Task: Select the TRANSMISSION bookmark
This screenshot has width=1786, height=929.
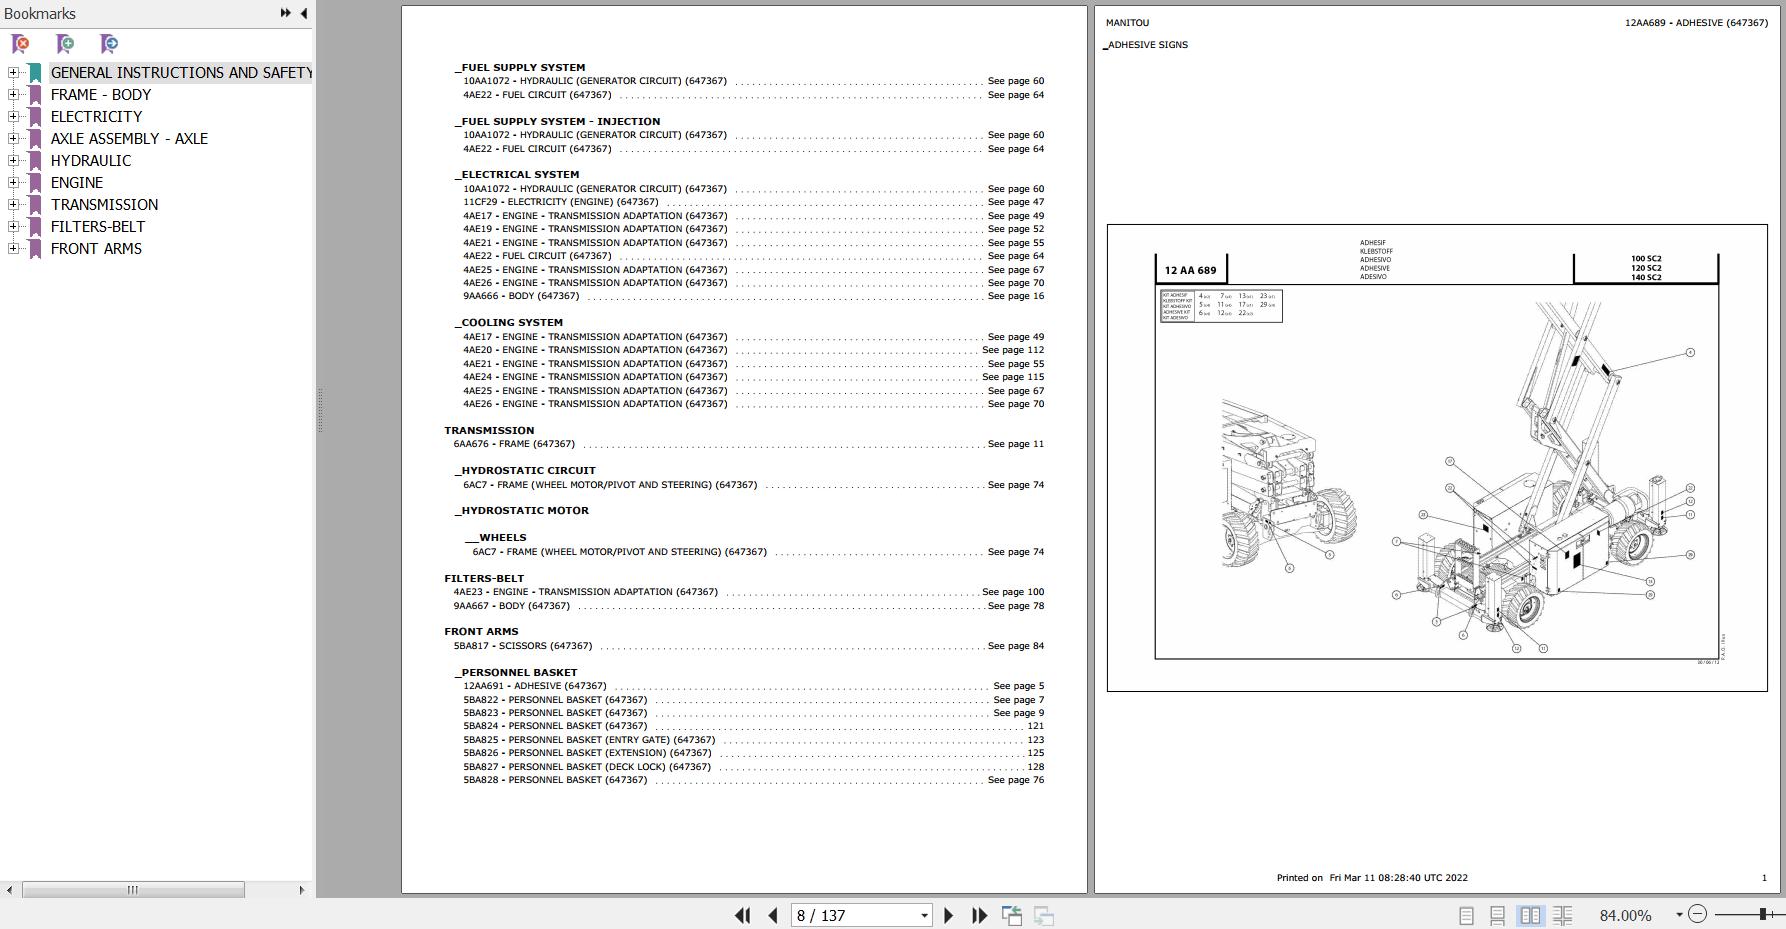Action: (x=104, y=204)
